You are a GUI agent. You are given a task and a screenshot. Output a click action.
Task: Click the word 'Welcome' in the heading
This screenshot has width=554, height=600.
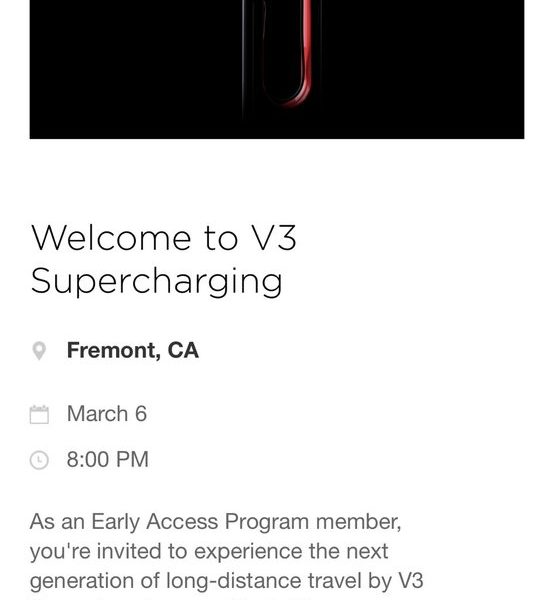[x=111, y=238]
